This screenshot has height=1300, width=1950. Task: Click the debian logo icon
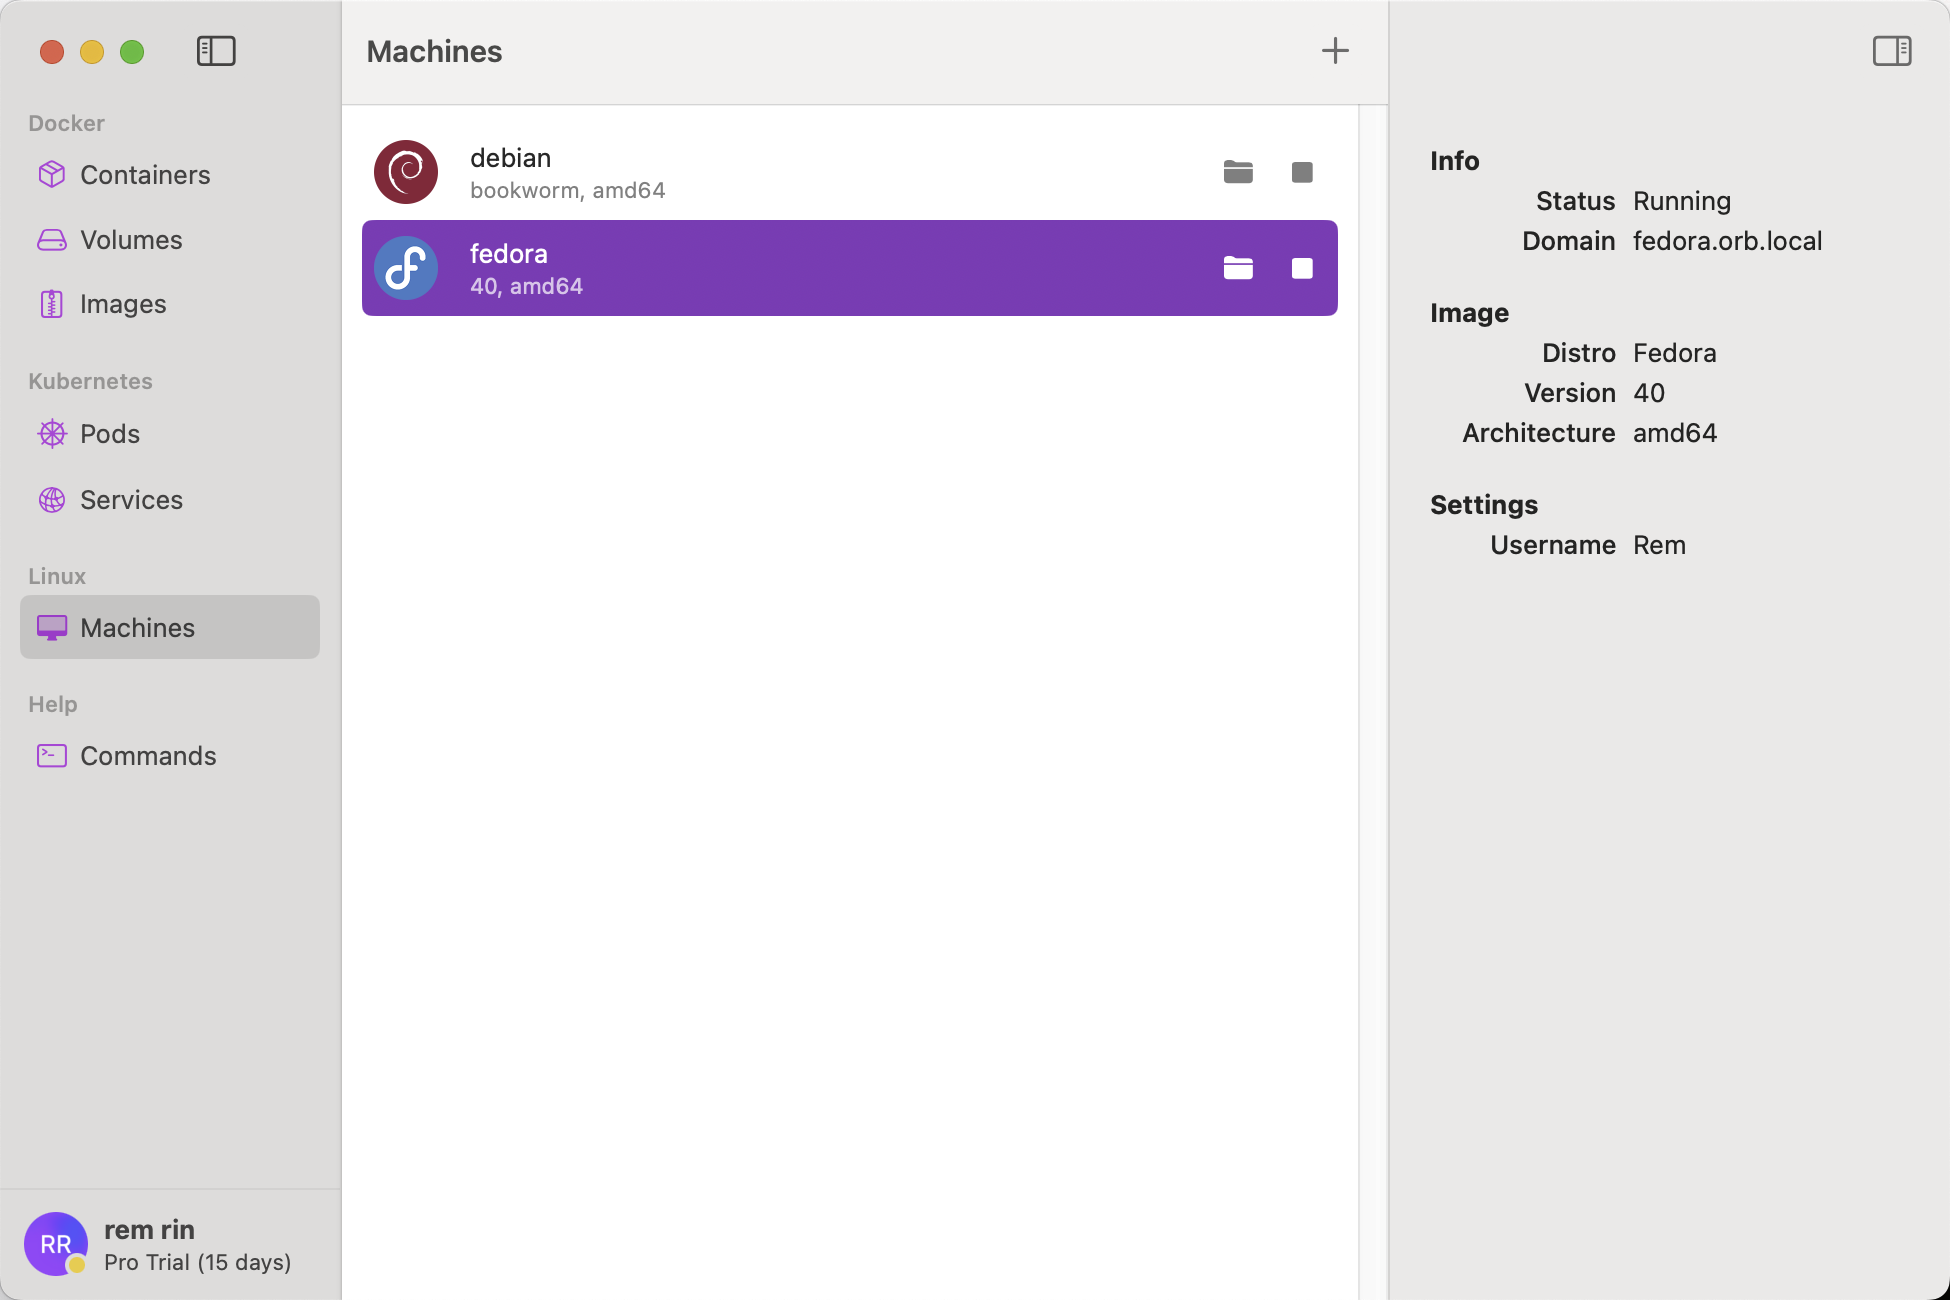[x=406, y=172]
